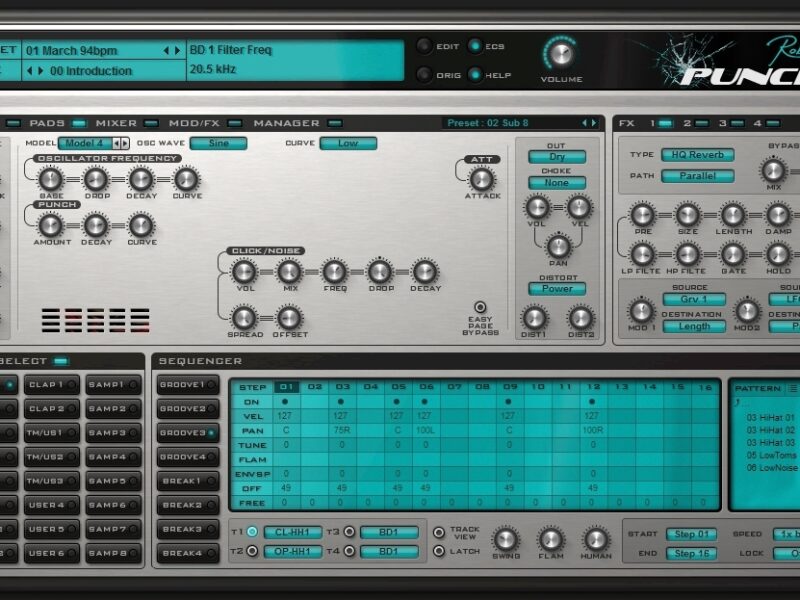Enable the Latch option

coord(439,552)
